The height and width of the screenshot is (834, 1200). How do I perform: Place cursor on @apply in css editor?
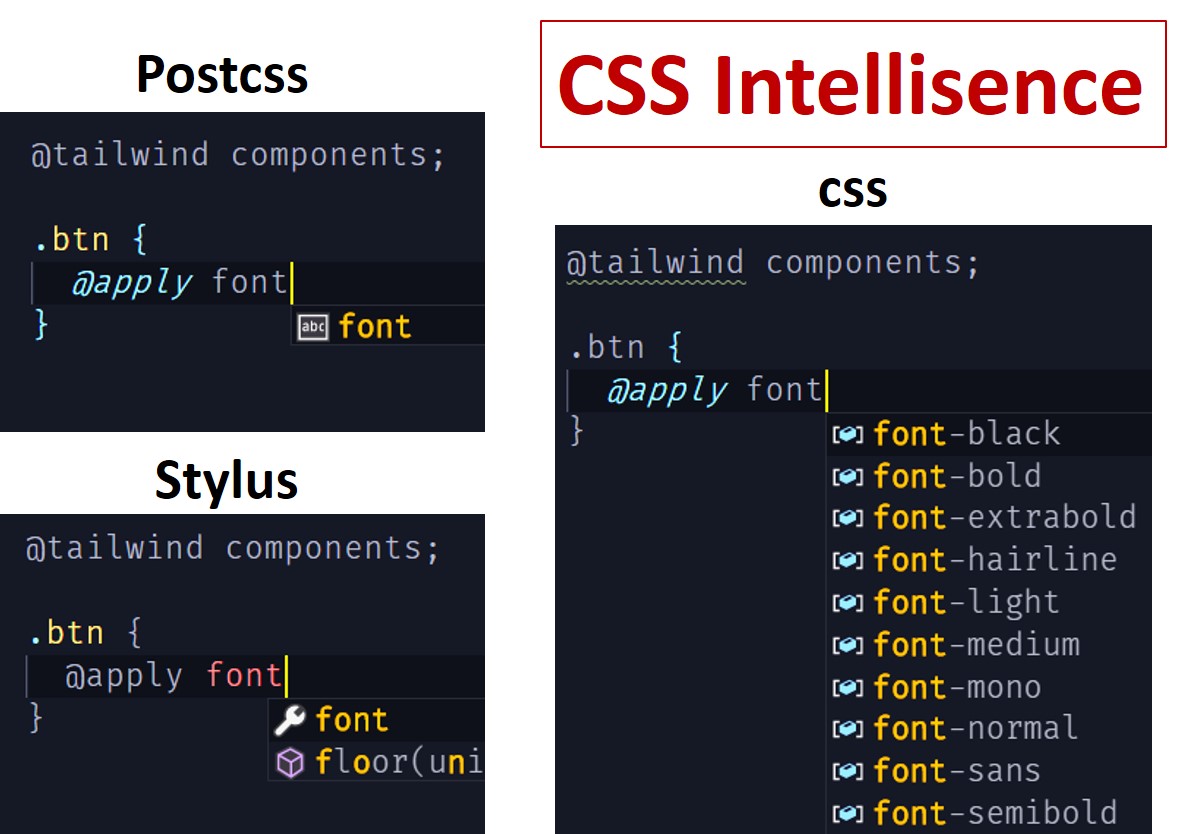tap(667, 391)
